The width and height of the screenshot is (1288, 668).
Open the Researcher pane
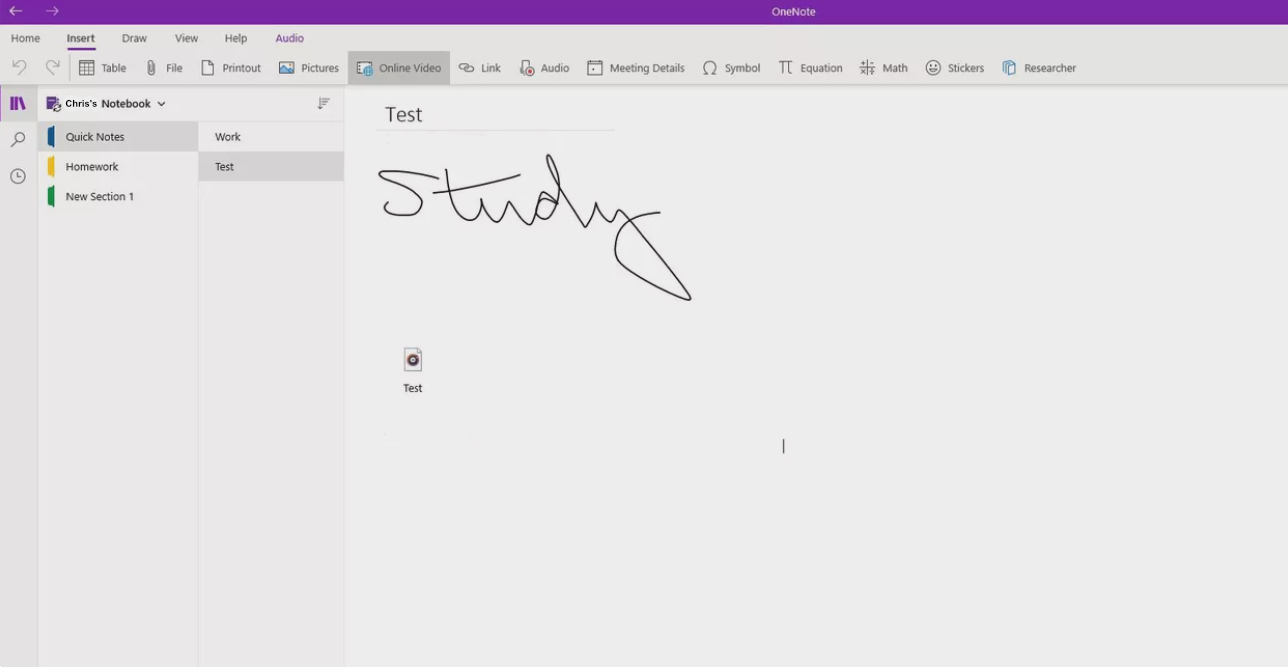tap(1039, 67)
